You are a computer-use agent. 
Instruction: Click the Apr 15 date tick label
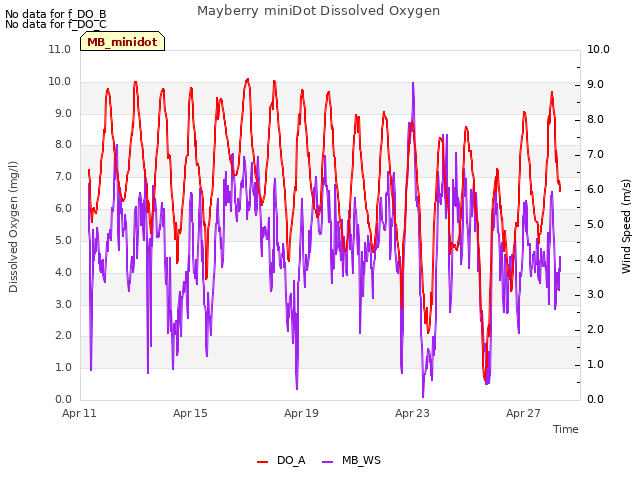point(190,413)
